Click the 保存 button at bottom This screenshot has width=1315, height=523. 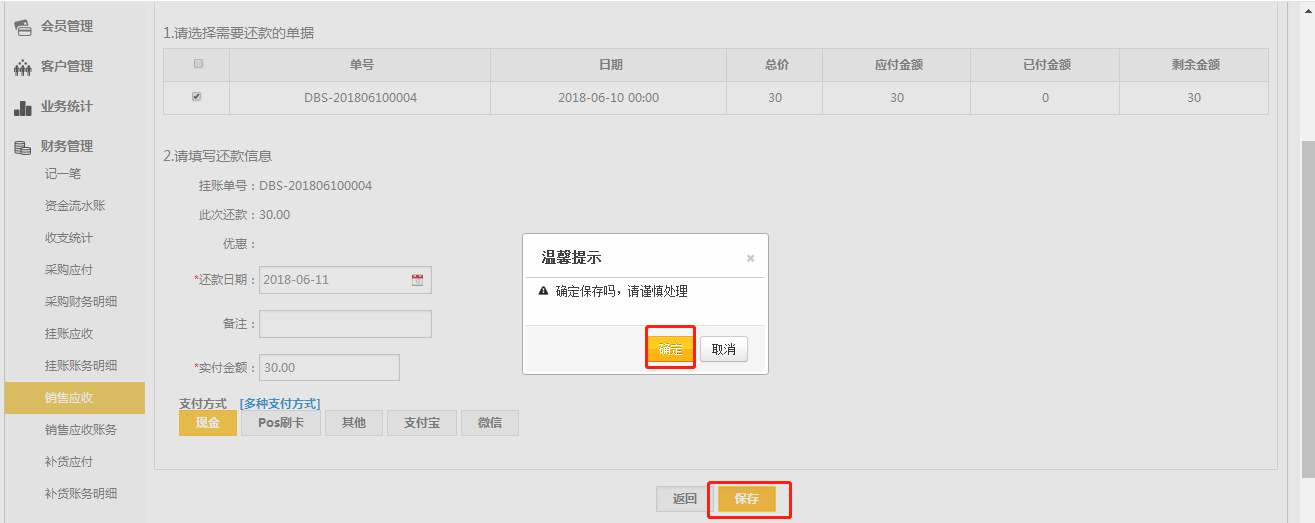[x=747, y=499]
